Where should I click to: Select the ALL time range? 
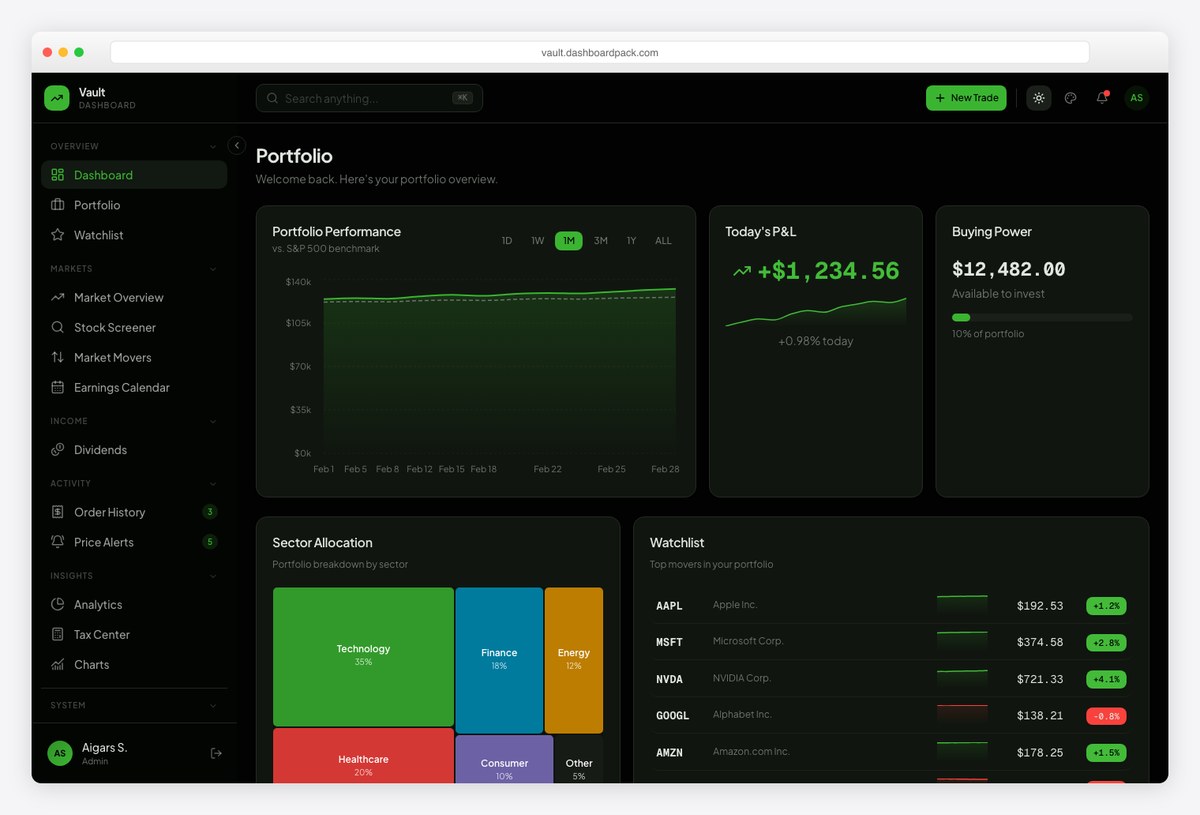pyautogui.click(x=663, y=241)
